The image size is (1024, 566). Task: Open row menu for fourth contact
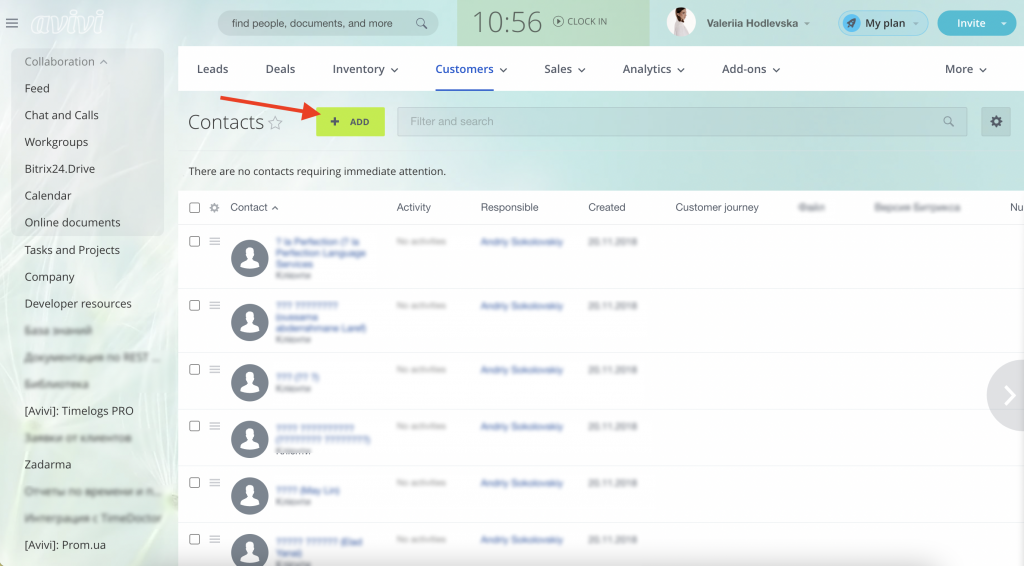point(214,426)
